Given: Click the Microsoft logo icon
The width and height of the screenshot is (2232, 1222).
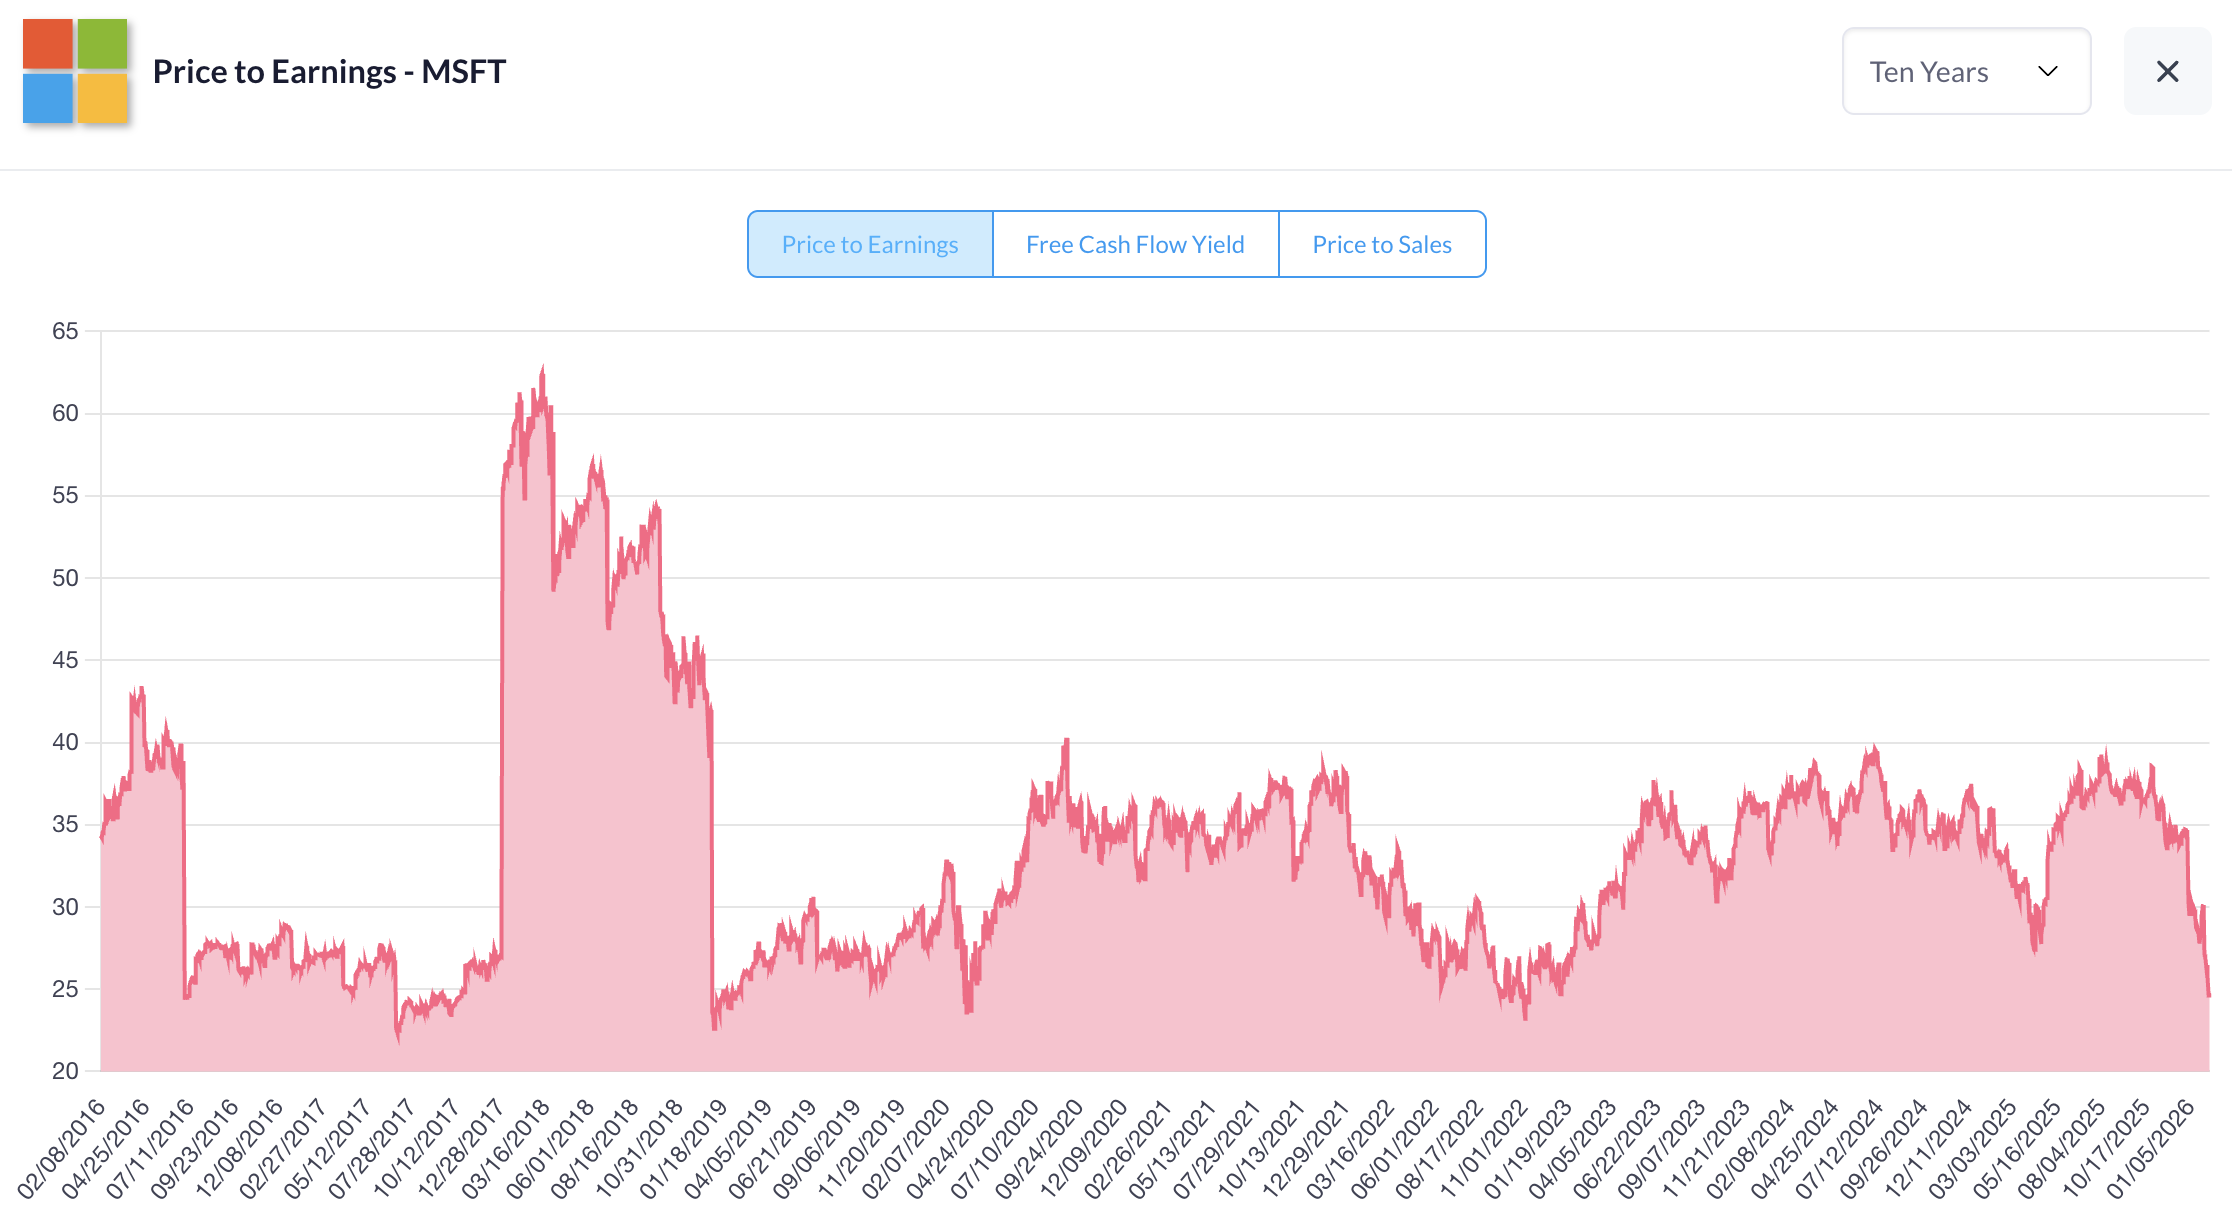Looking at the screenshot, I should tap(75, 71).
